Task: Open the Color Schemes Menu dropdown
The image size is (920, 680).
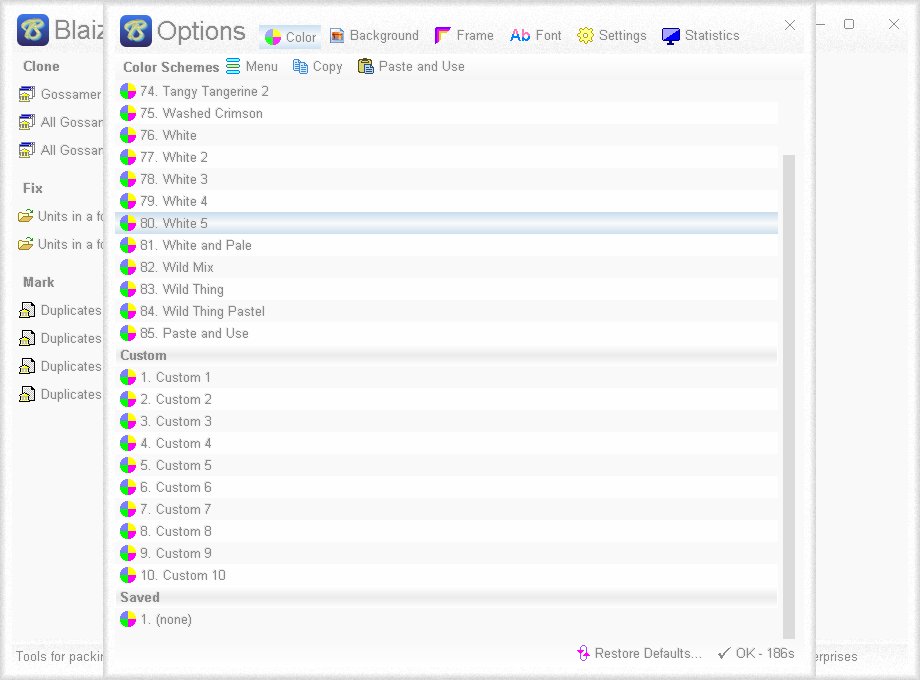Action: (252, 67)
